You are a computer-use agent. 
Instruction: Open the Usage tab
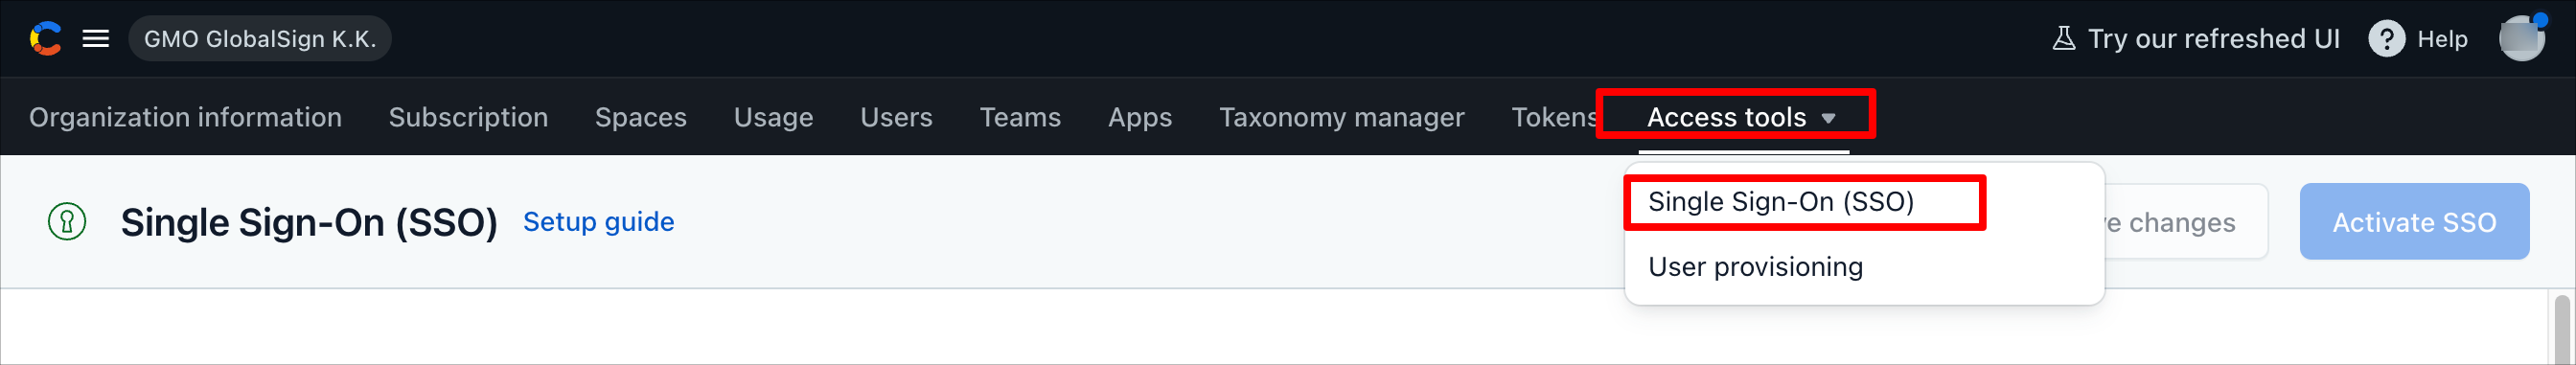(x=773, y=117)
